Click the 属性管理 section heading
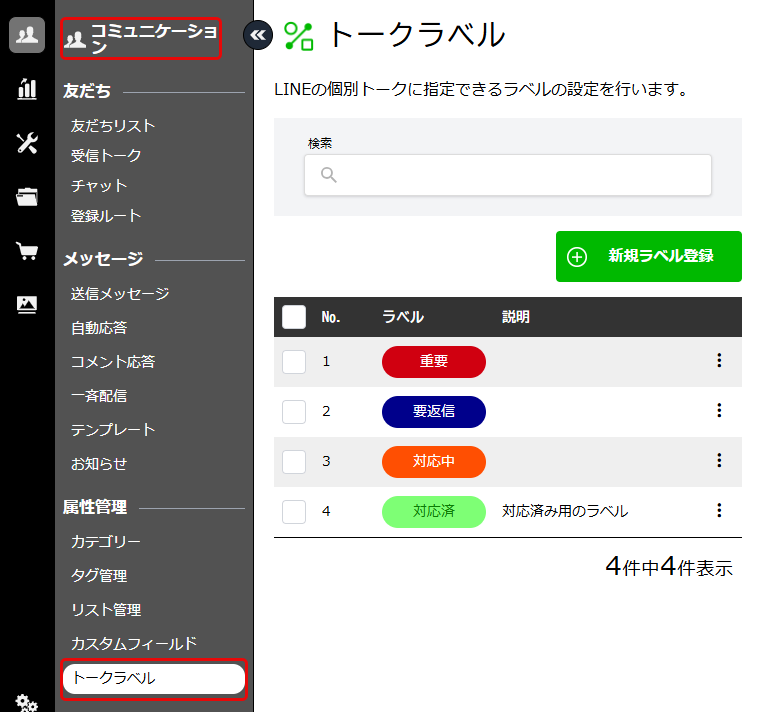The width and height of the screenshot is (764, 712). pyautogui.click(x=95, y=507)
